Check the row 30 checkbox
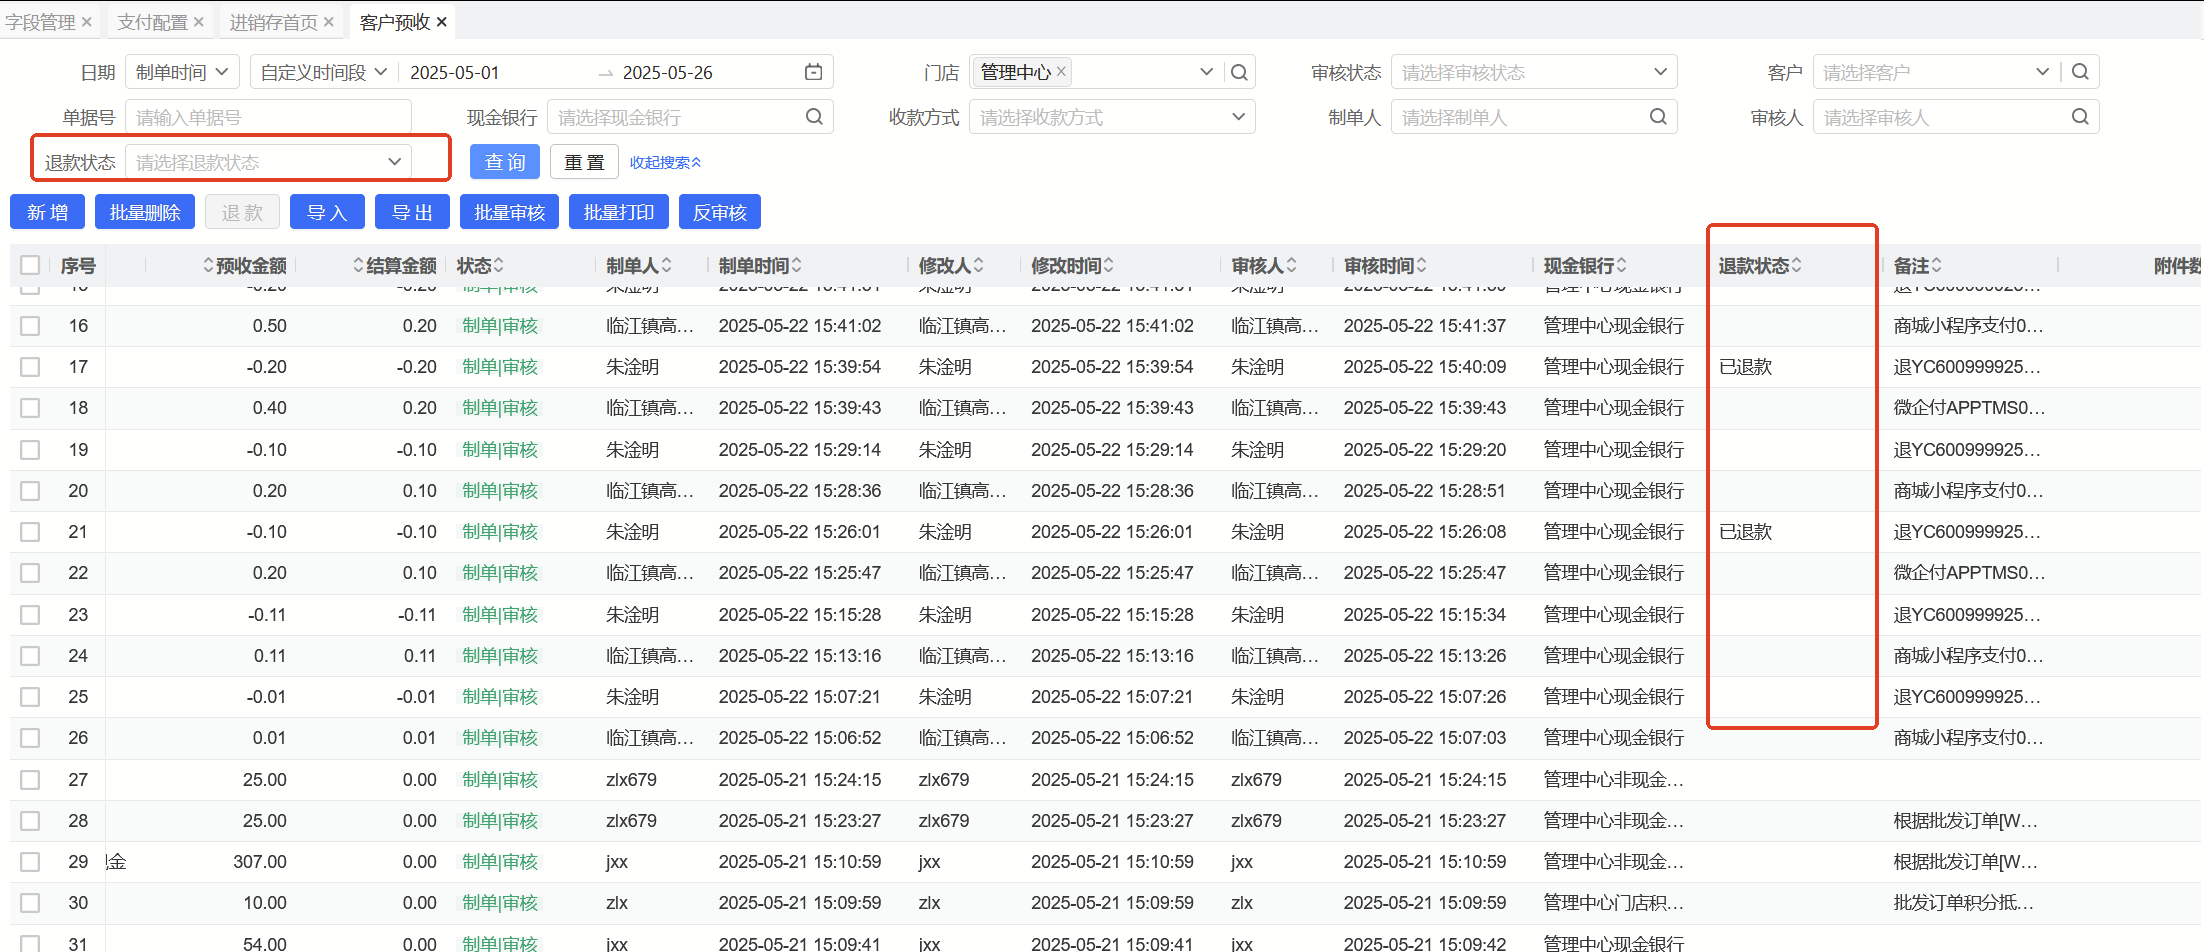2204x952 pixels. pyautogui.click(x=30, y=903)
